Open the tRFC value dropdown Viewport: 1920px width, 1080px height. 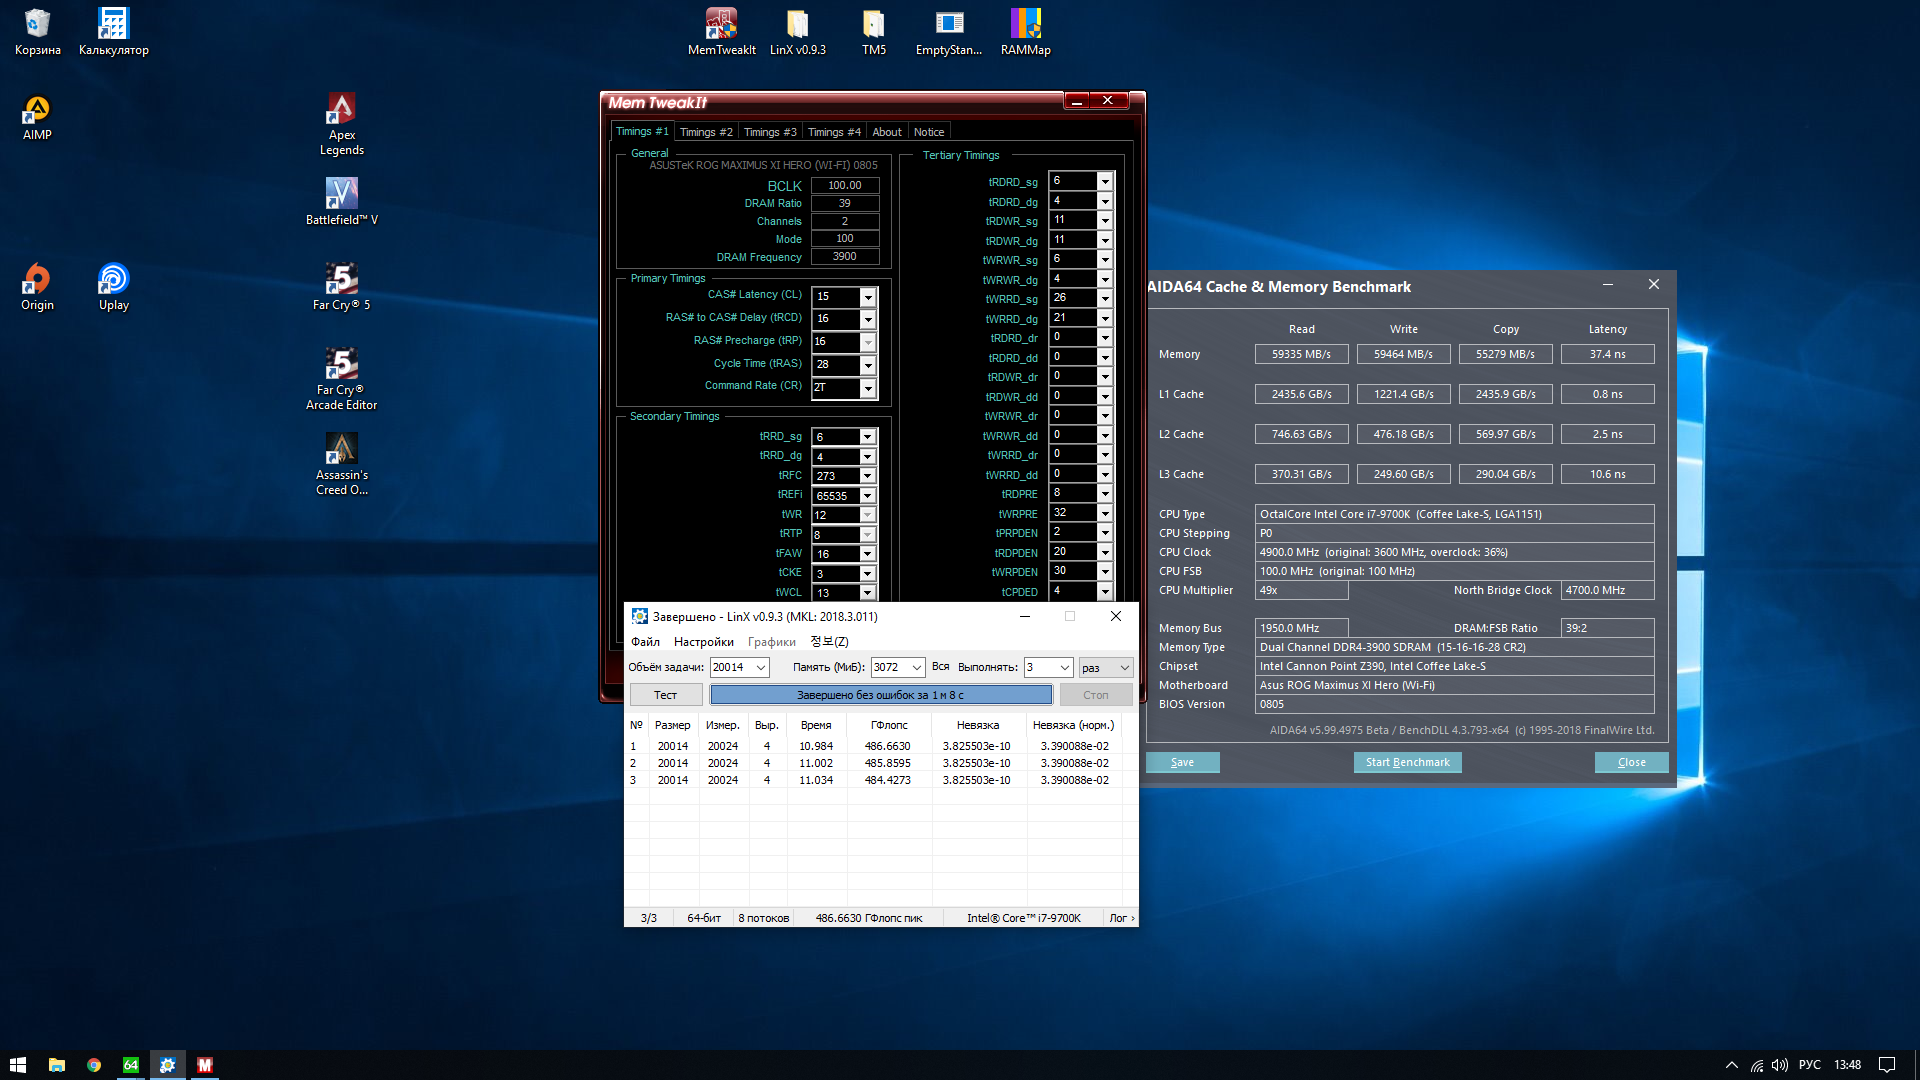click(x=868, y=476)
